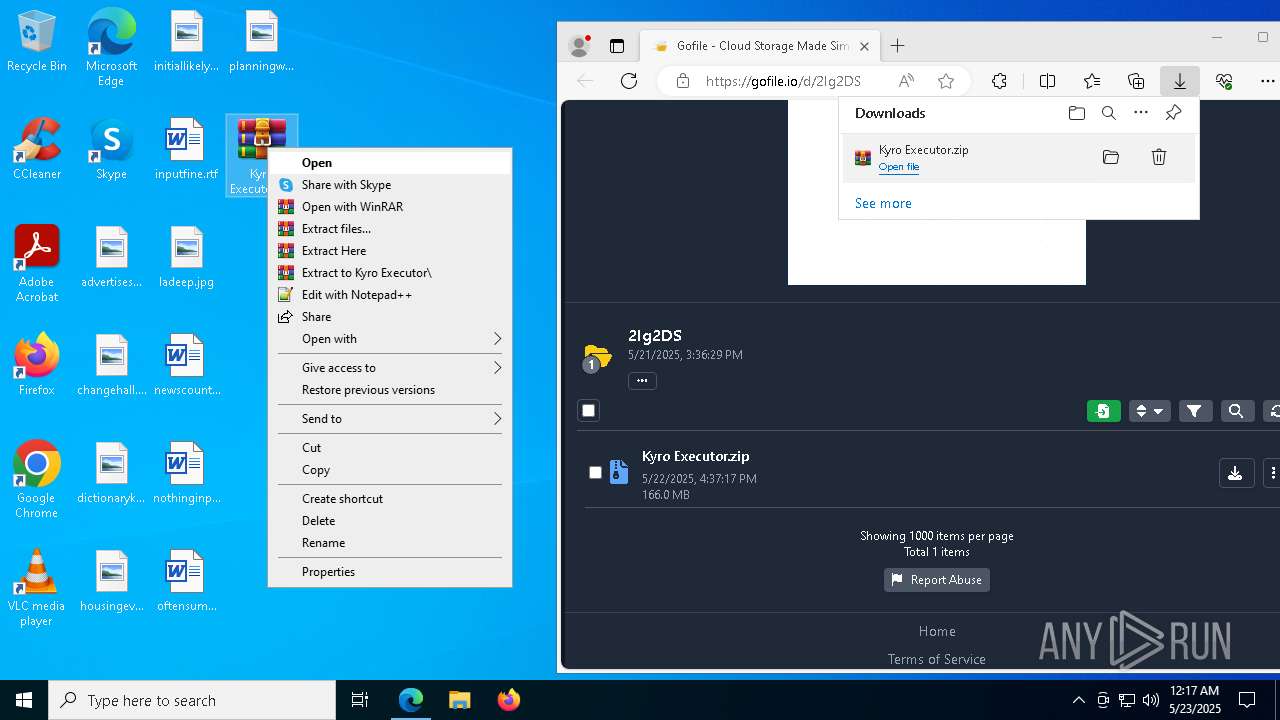The width and height of the screenshot is (1280, 720).
Task: Download Kyro Executor.zip from Gofile row
Action: pyautogui.click(x=1235, y=473)
